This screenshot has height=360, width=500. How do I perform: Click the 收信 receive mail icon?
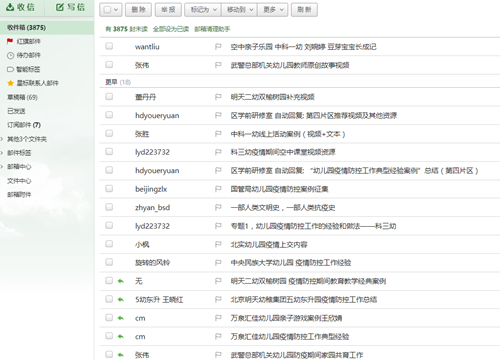click(10, 7)
